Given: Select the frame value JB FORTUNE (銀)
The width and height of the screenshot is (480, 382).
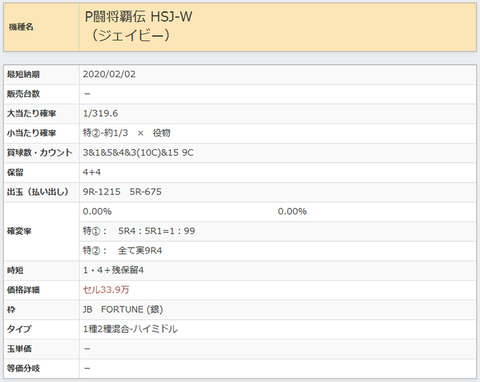Looking at the screenshot, I should 123,310.
